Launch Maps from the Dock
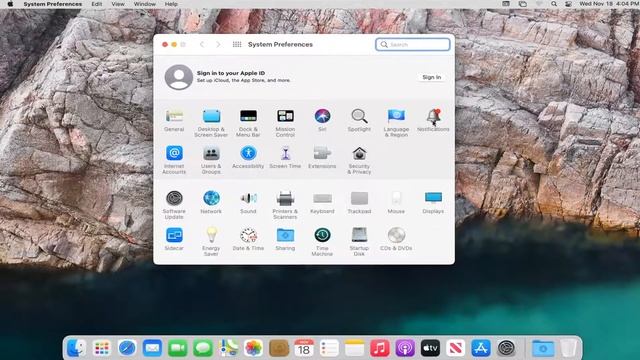The height and width of the screenshot is (360, 640). (x=228, y=348)
